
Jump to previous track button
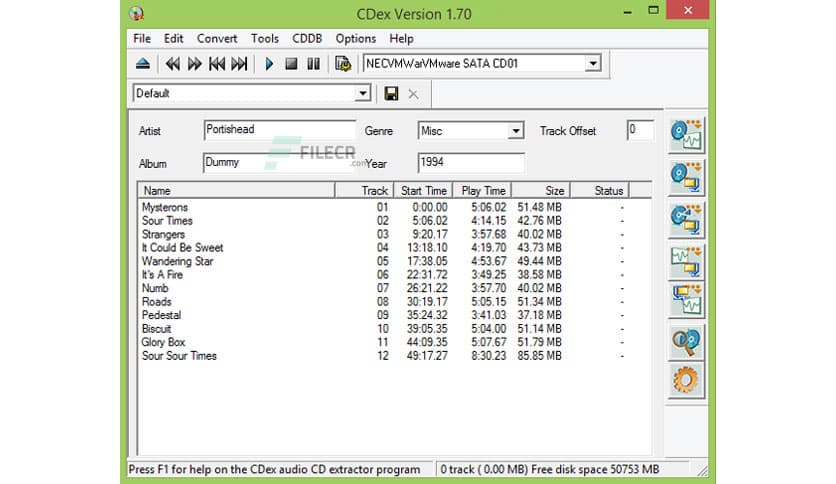(x=217, y=64)
